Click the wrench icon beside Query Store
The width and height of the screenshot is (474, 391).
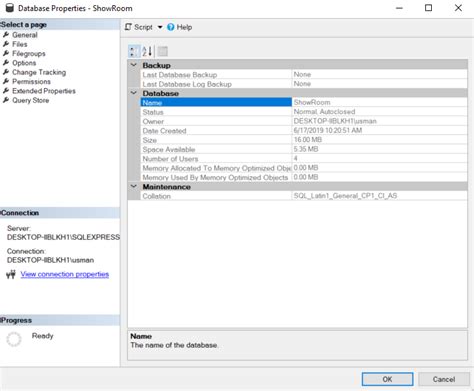tap(6, 100)
